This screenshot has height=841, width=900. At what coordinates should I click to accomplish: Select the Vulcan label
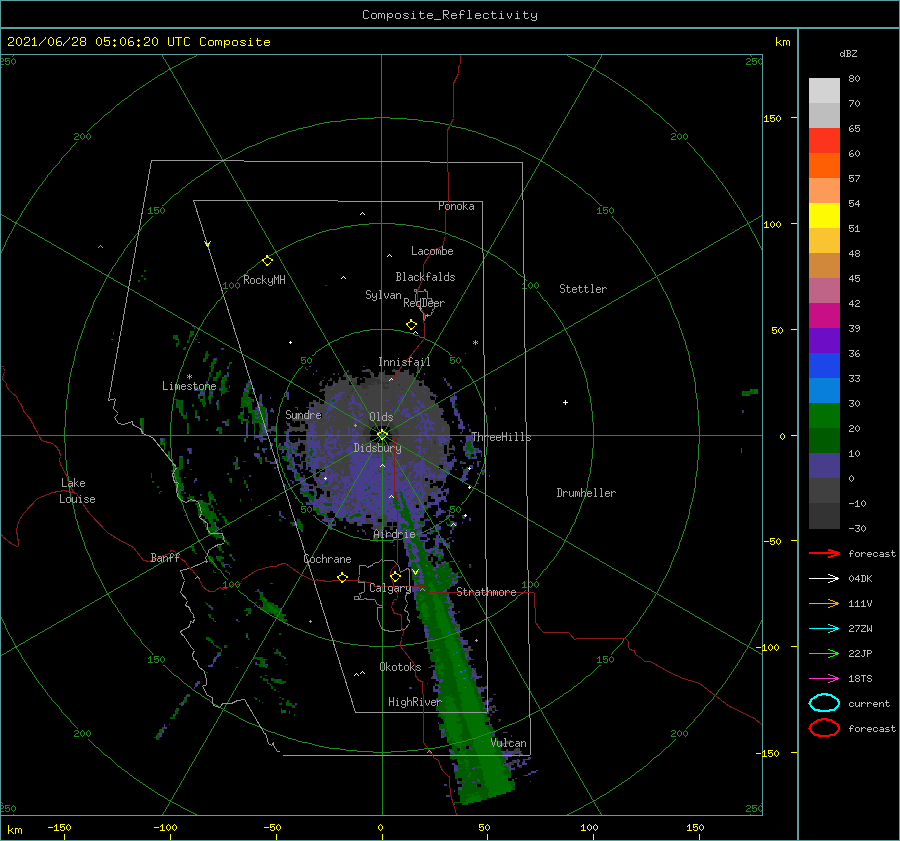(508, 743)
